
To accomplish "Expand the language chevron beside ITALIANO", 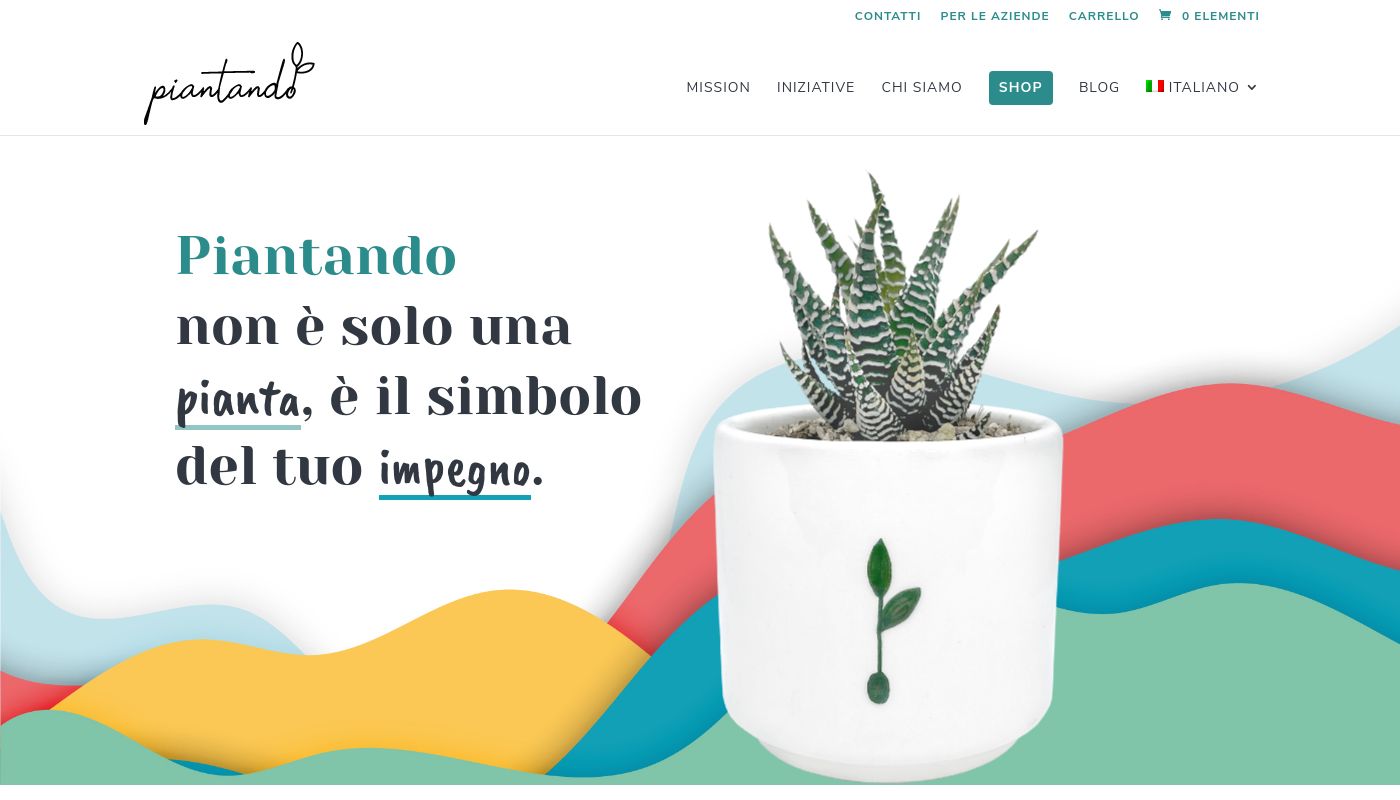I will pyautogui.click(x=1251, y=88).
